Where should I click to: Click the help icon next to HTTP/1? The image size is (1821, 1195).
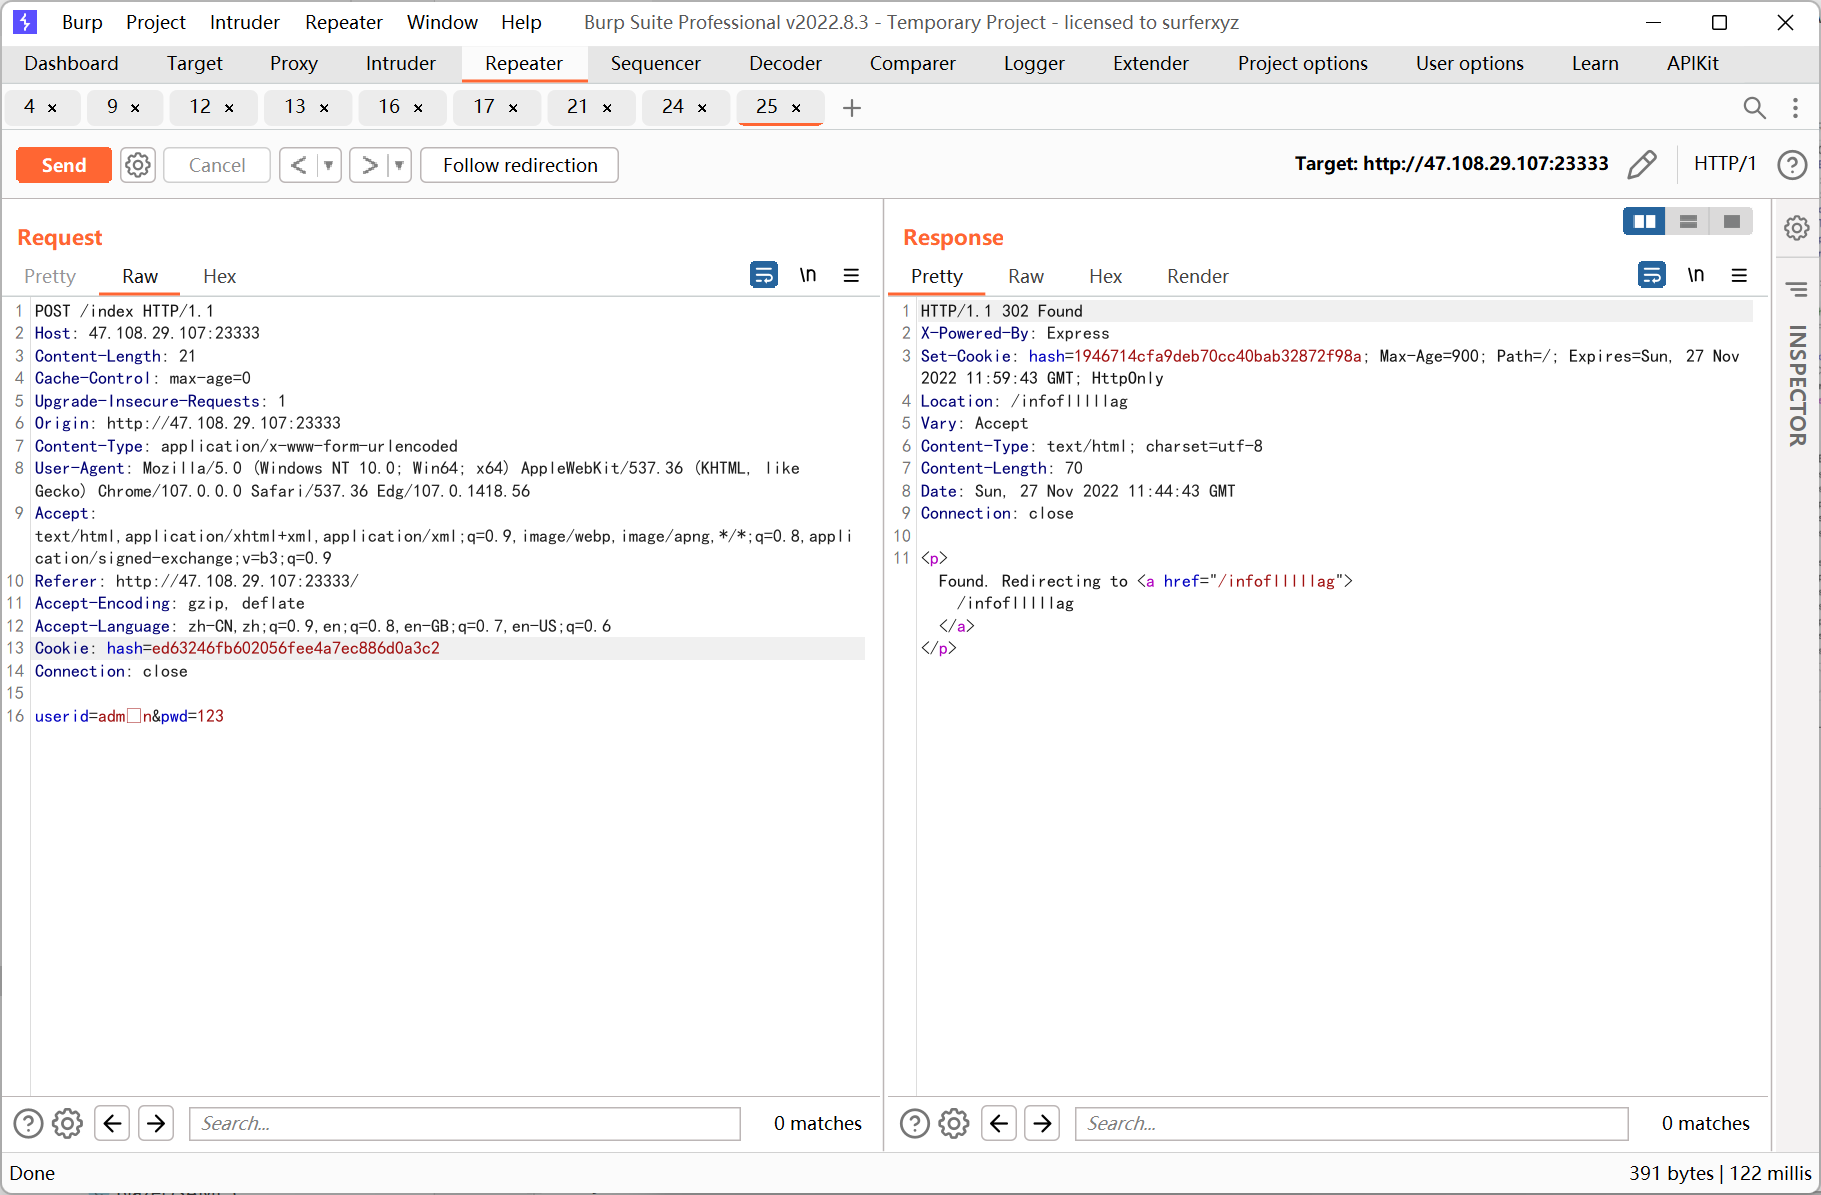click(x=1792, y=164)
